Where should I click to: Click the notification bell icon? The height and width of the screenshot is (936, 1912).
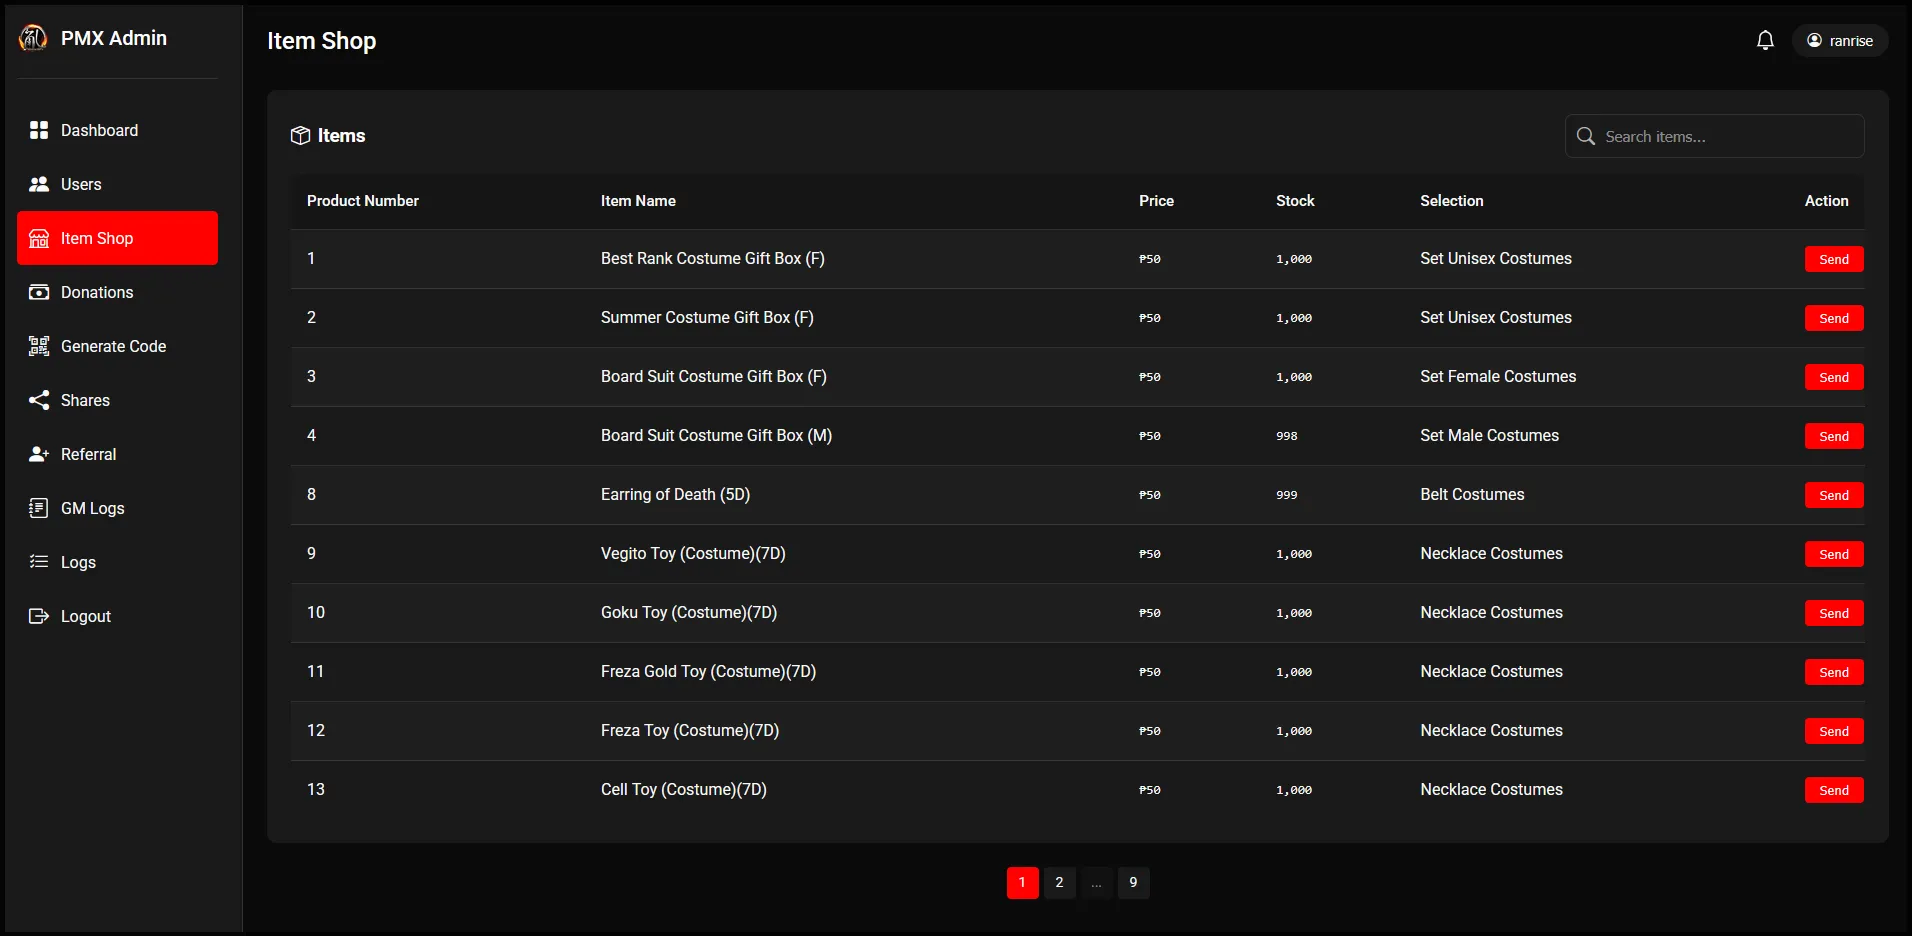(1765, 40)
